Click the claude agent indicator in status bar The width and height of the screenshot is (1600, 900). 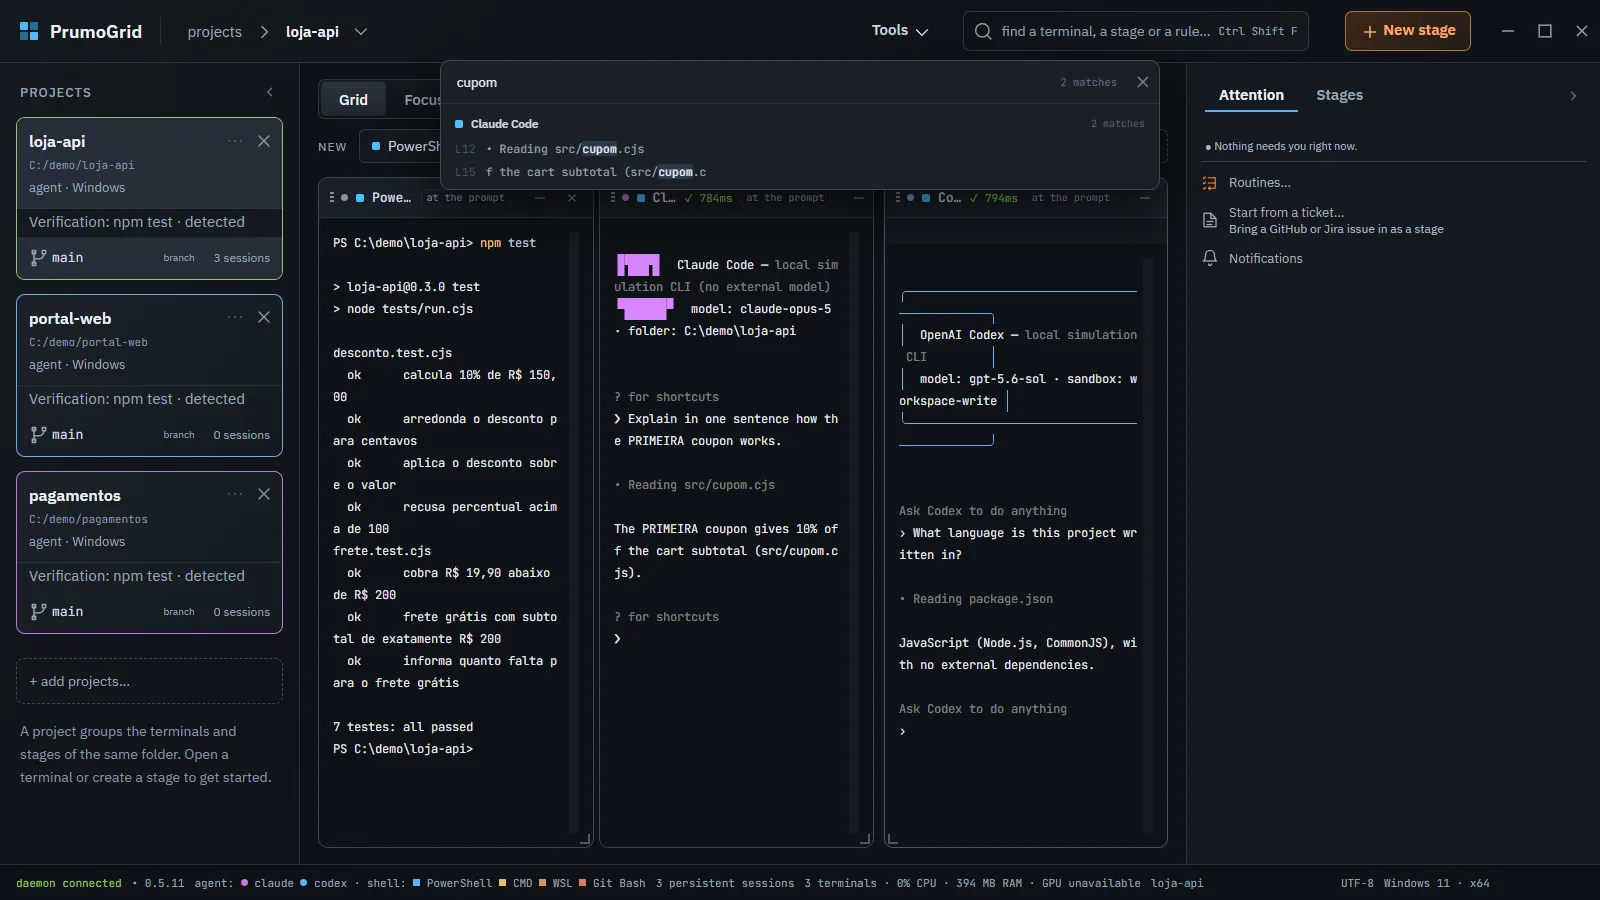click(x=267, y=883)
